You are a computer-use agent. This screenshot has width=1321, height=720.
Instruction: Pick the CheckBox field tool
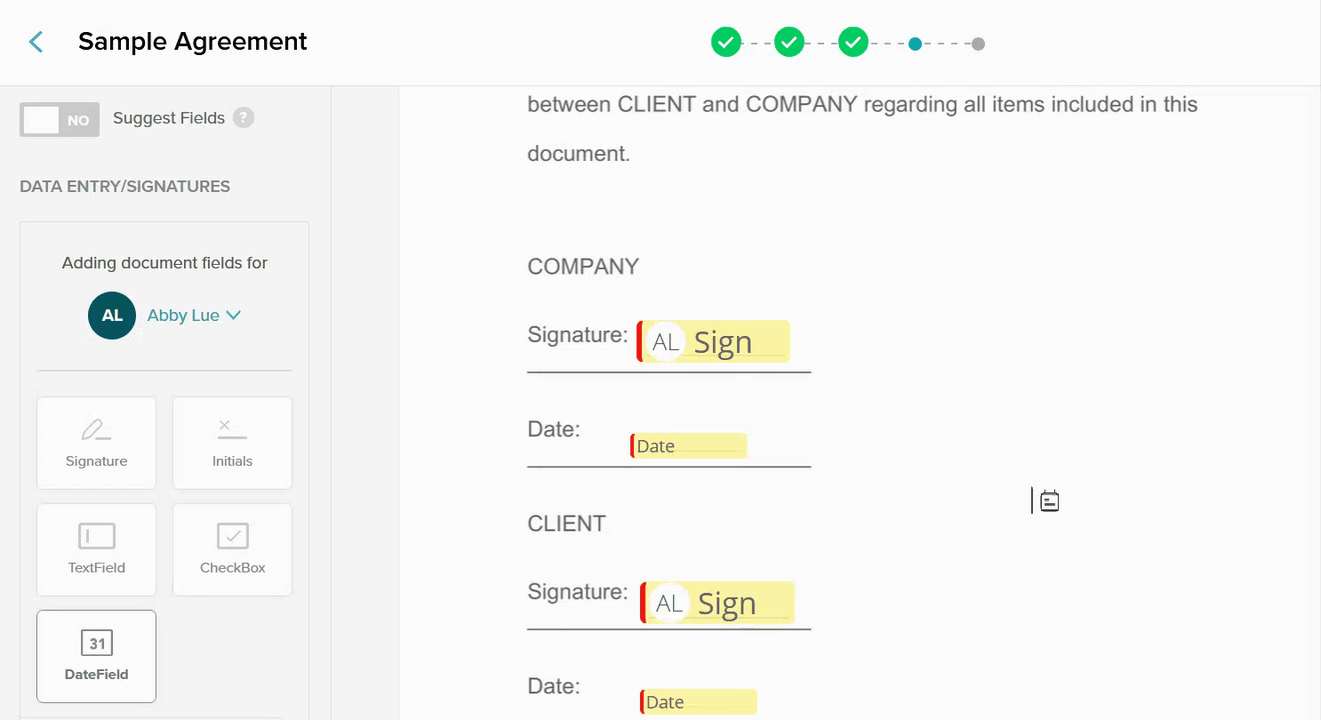pyautogui.click(x=232, y=549)
